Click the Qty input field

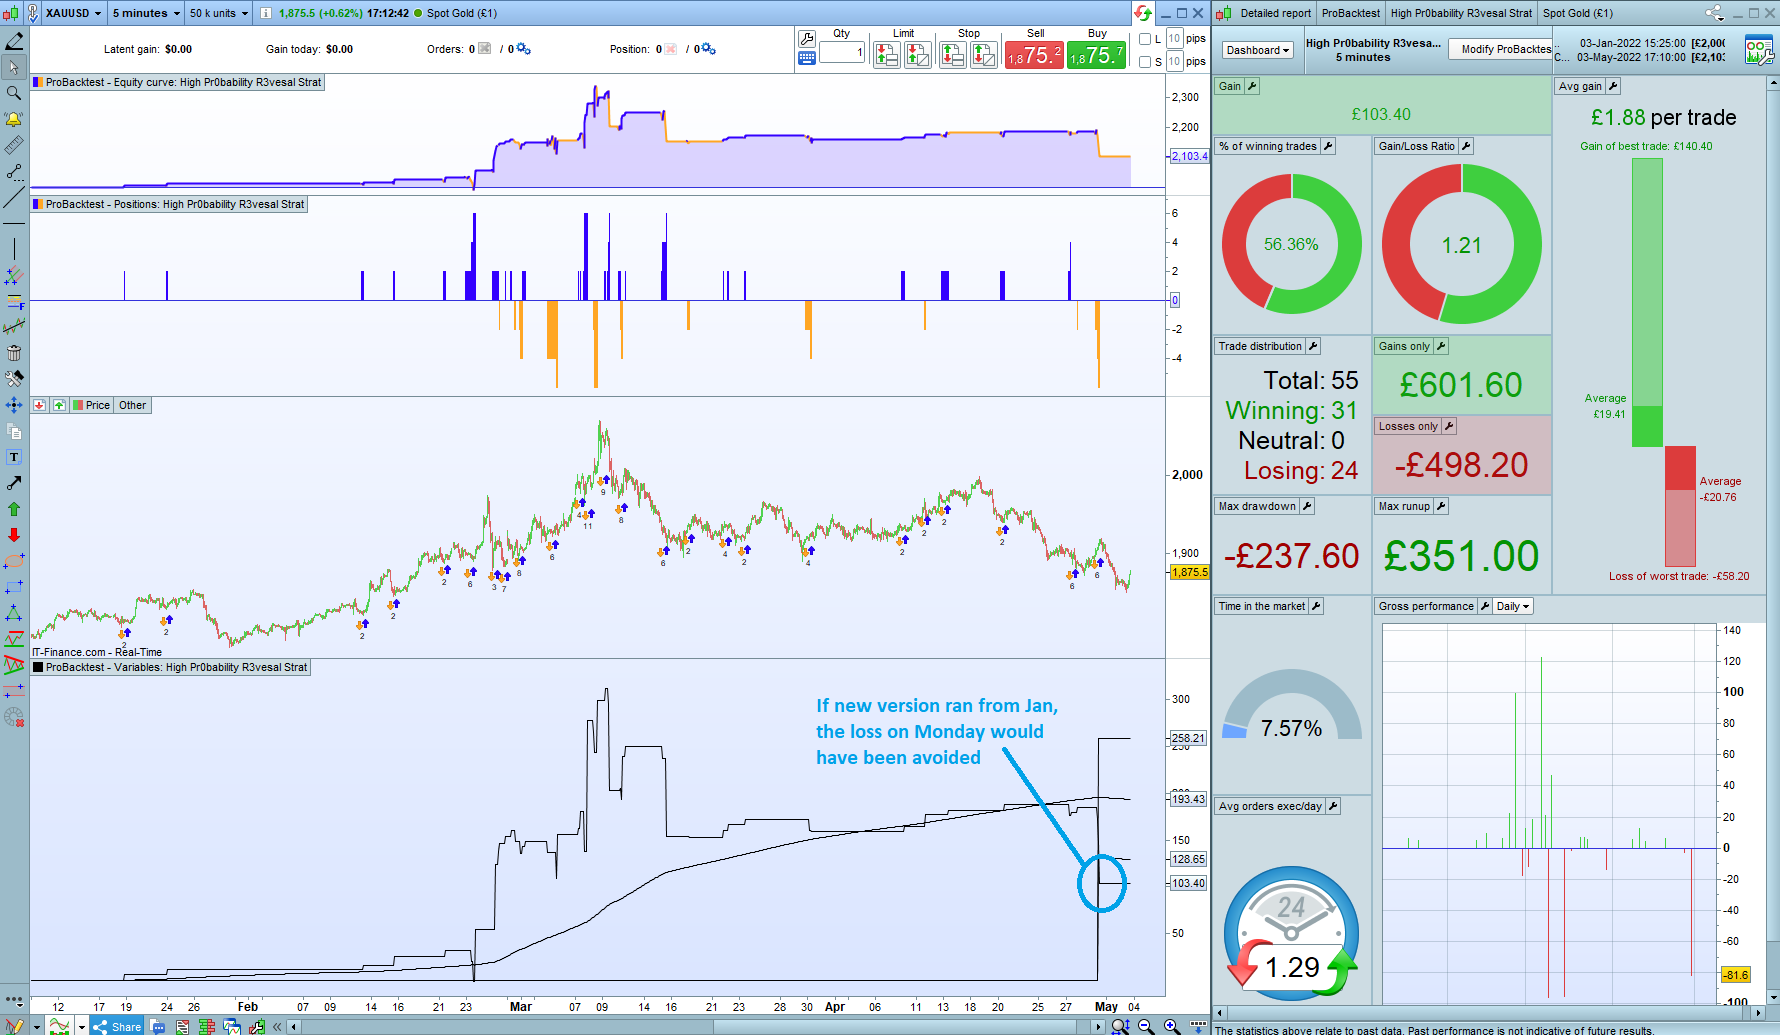pyautogui.click(x=842, y=52)
